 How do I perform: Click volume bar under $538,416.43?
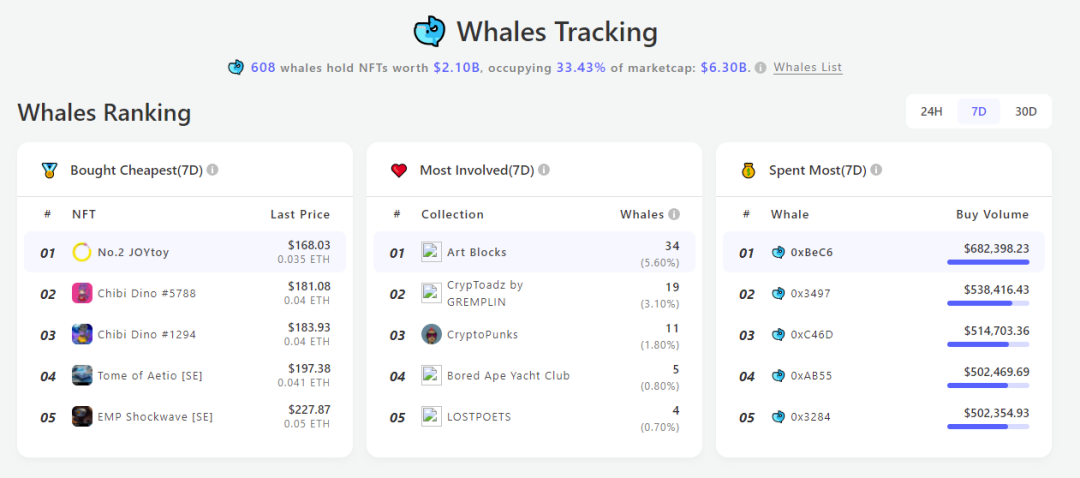point(988,303)
